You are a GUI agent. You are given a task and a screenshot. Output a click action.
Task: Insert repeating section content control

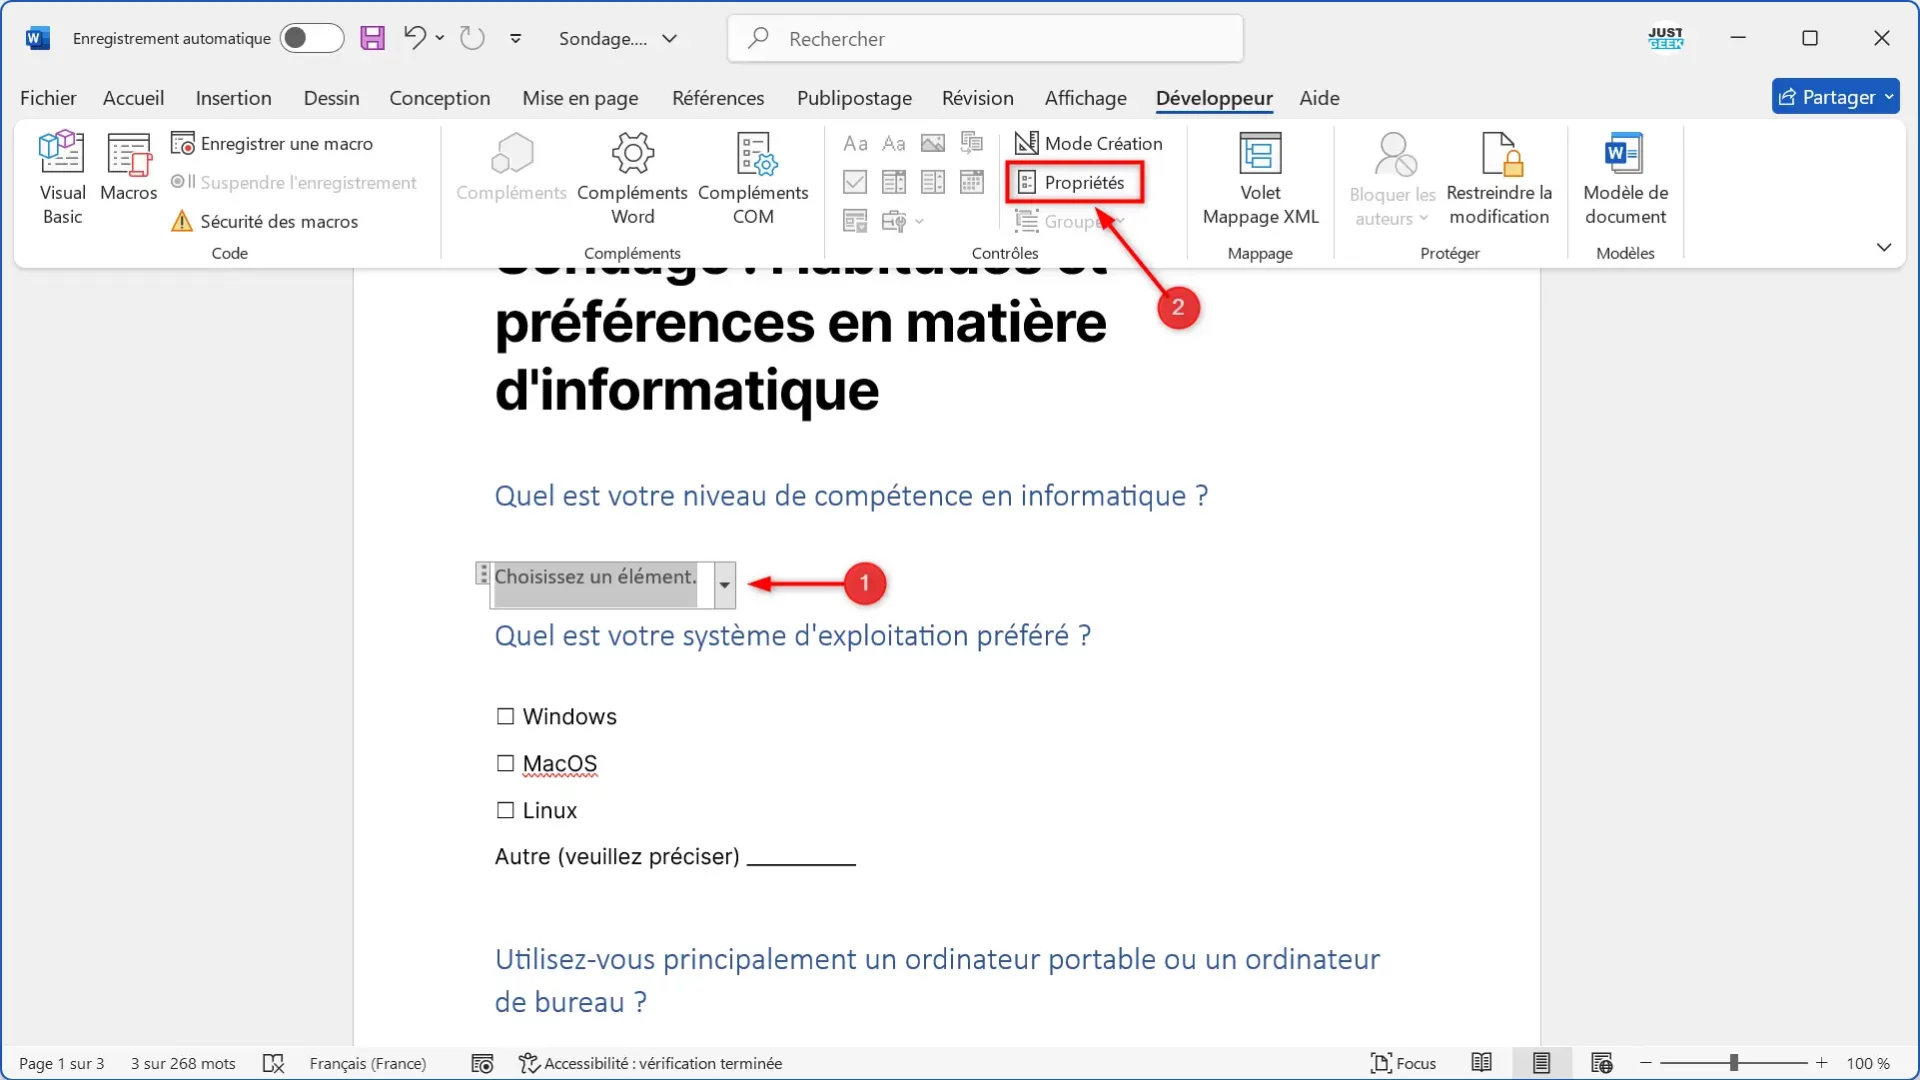pos(855,221)
